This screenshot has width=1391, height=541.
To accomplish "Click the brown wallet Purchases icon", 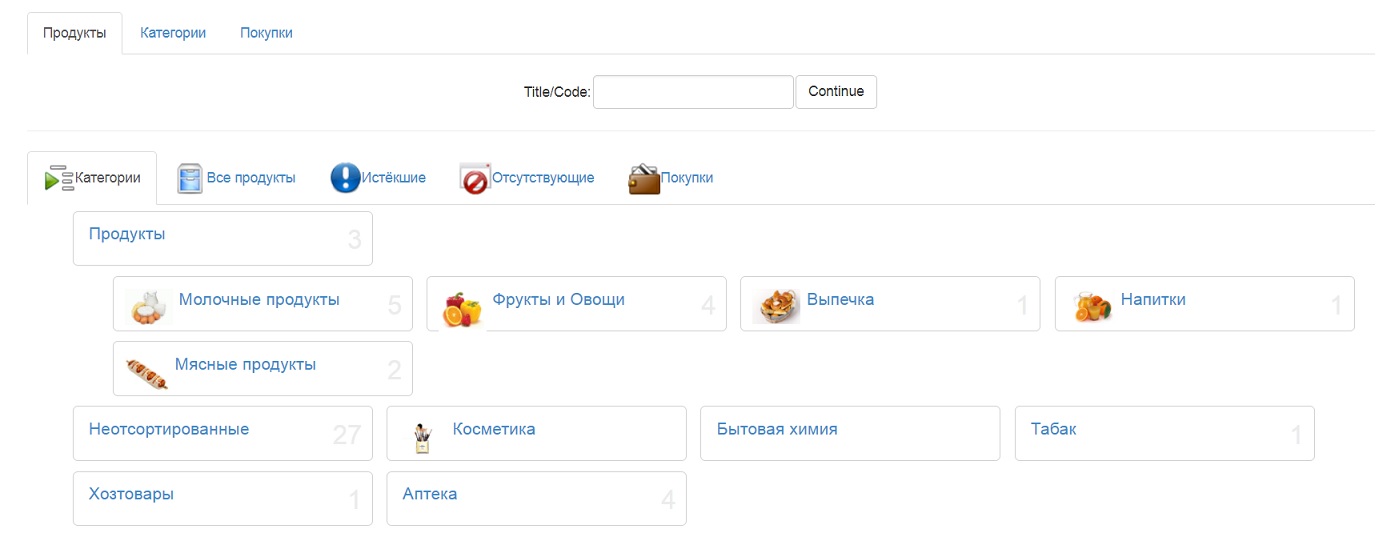I will click(644, 178).
